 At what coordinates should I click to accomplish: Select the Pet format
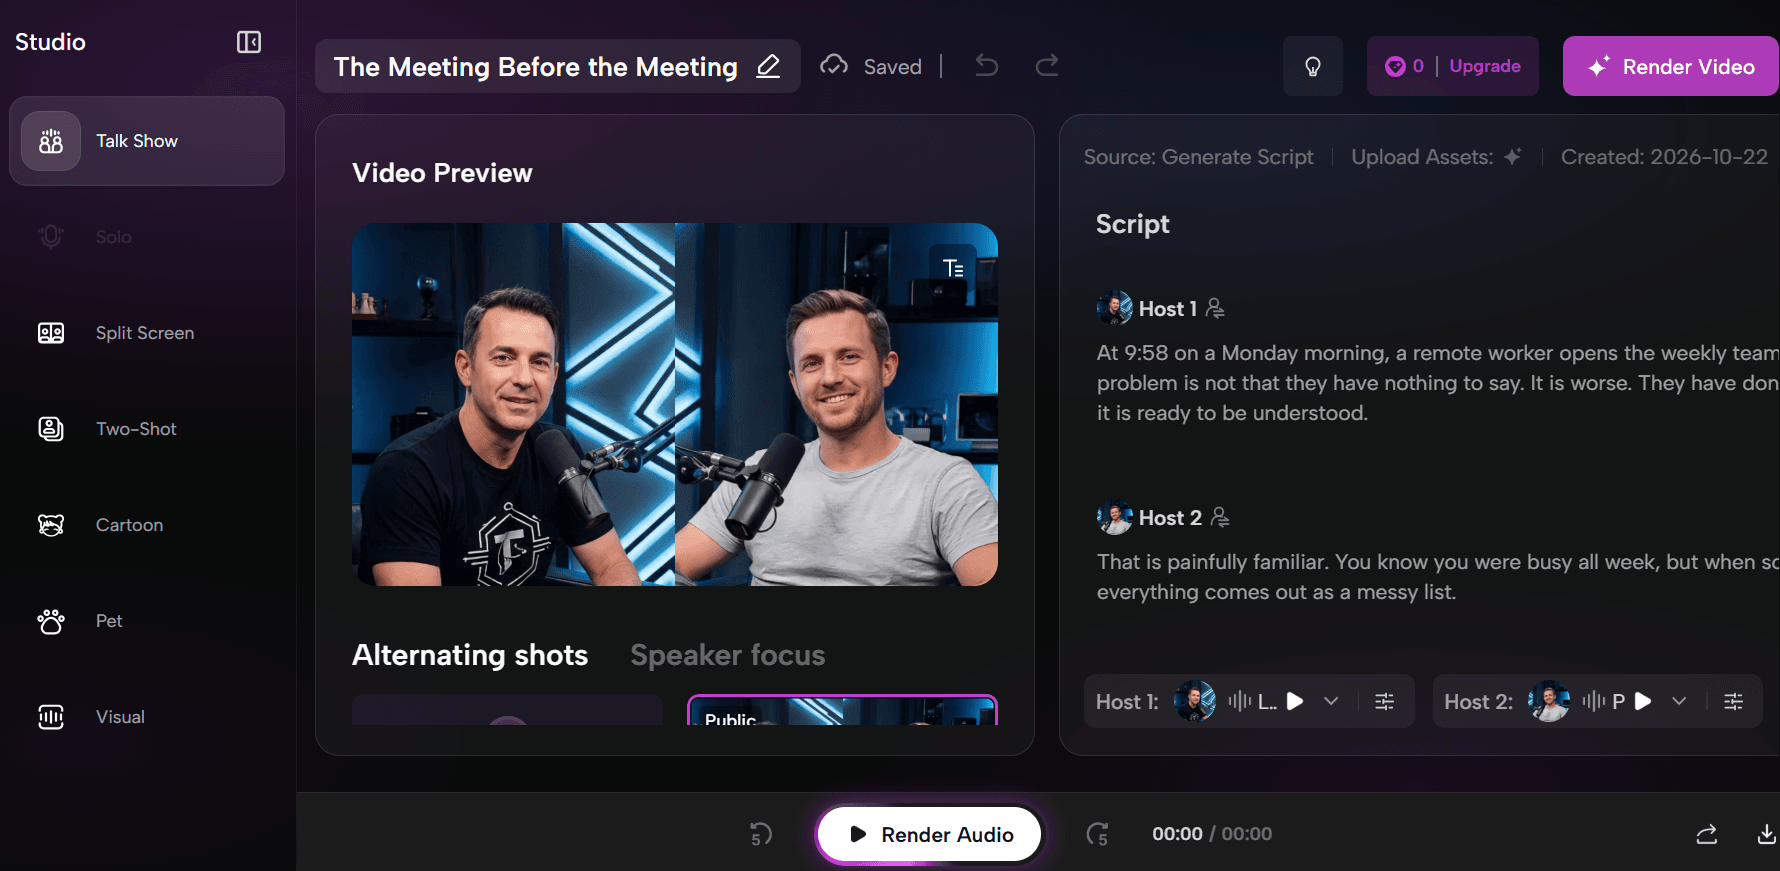coord(147,621)
